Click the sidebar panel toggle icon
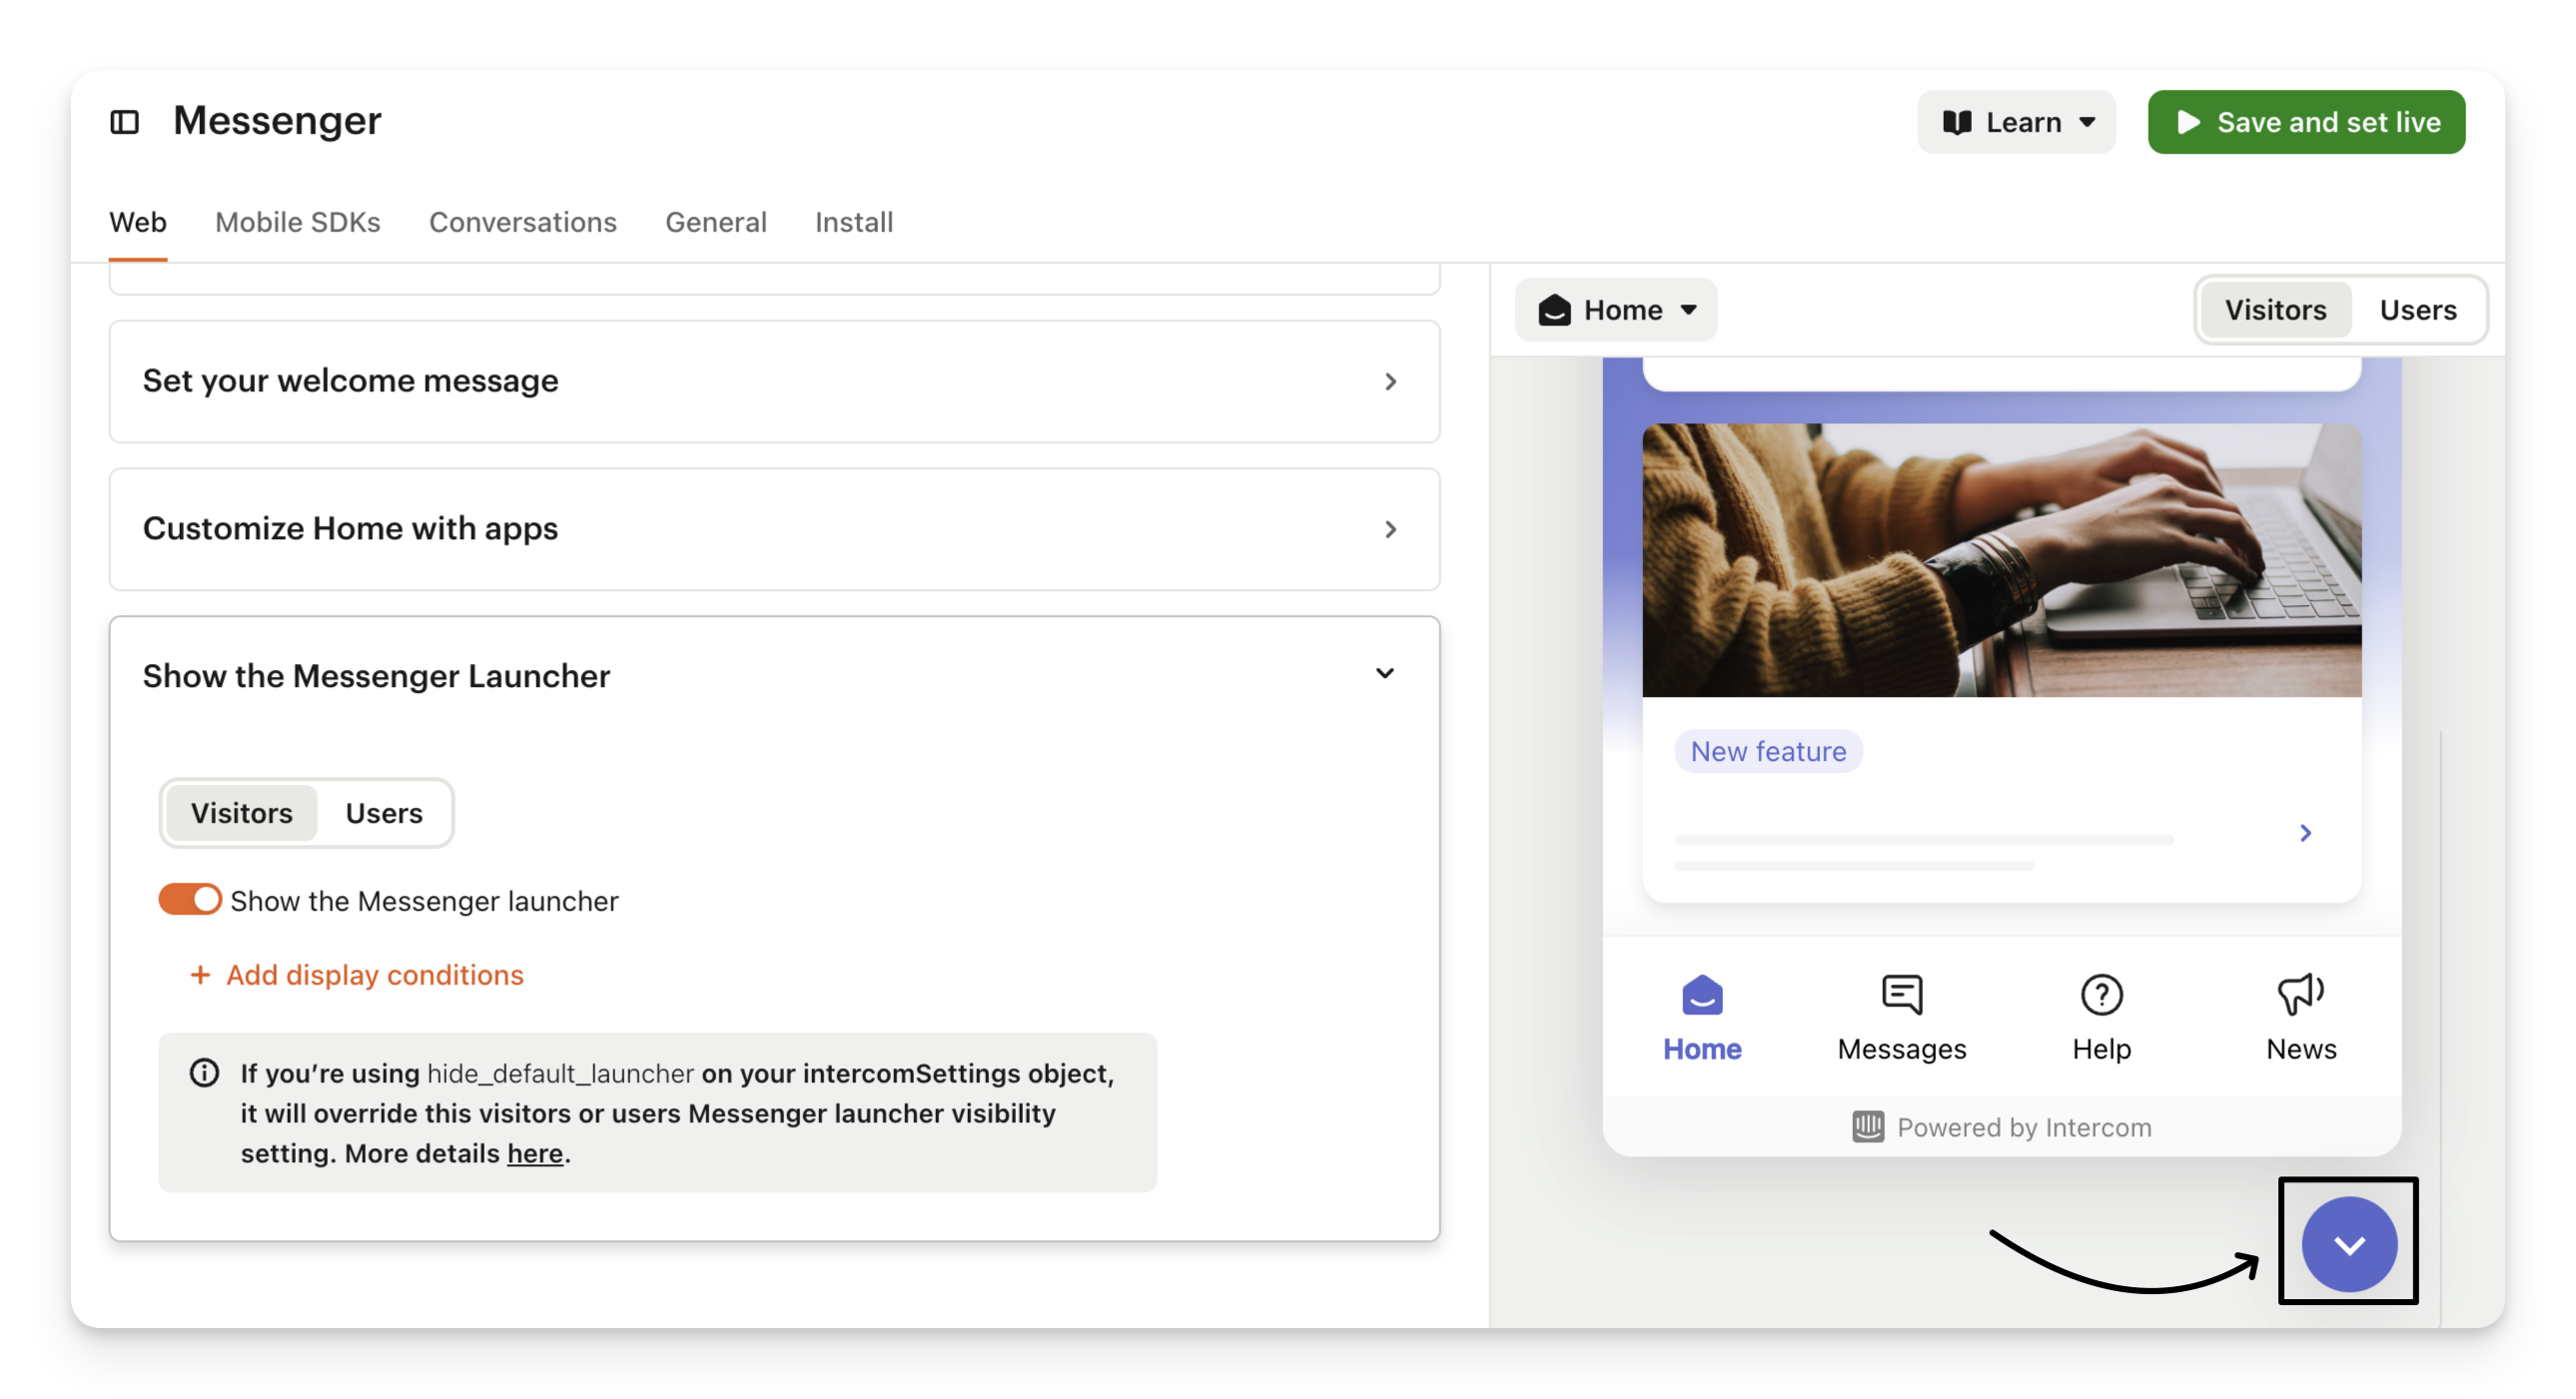Viewport: 2576px width, 1399px height. (124, 122)
